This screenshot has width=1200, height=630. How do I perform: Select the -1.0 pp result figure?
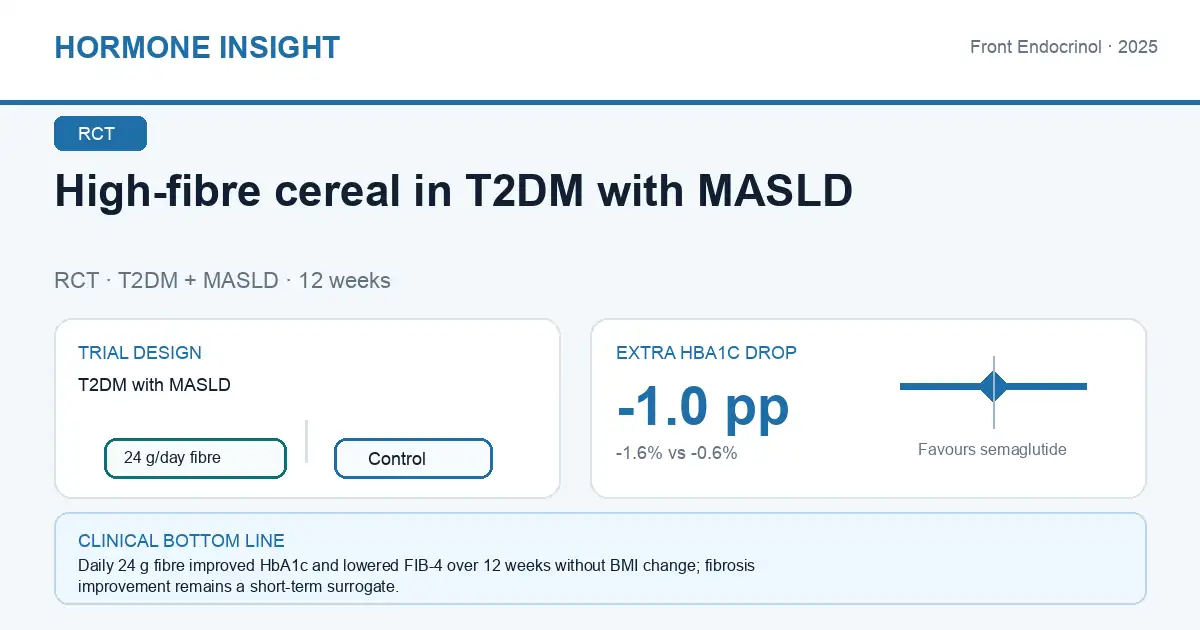703,405
